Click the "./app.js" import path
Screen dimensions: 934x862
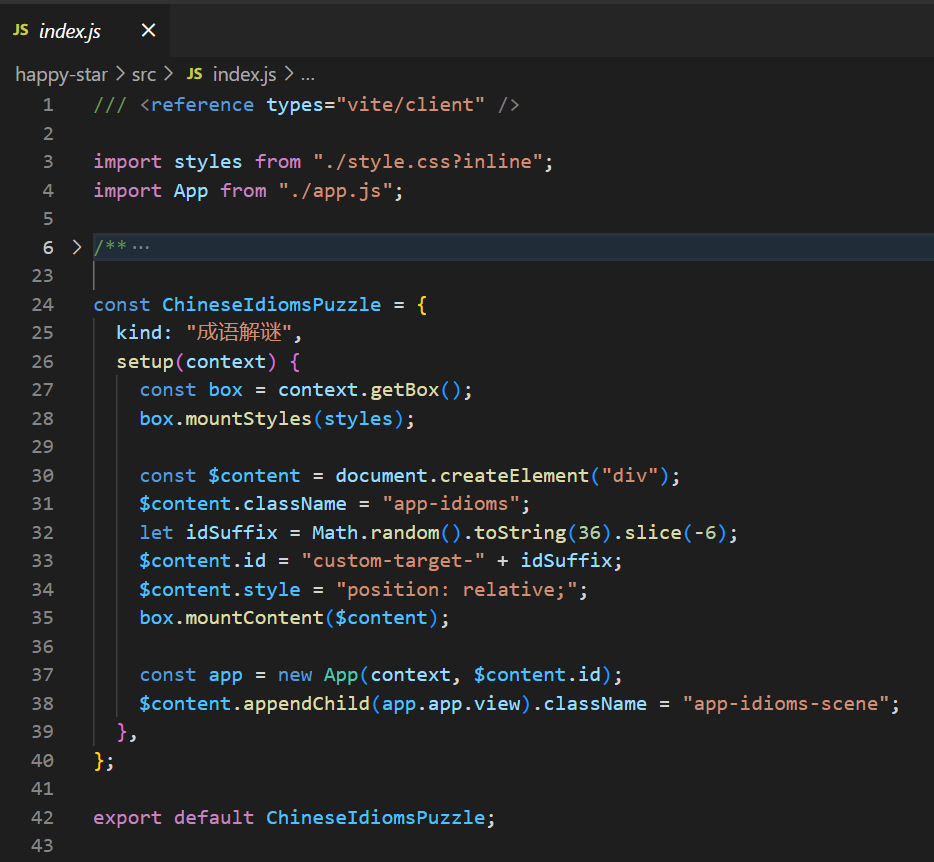335,191
